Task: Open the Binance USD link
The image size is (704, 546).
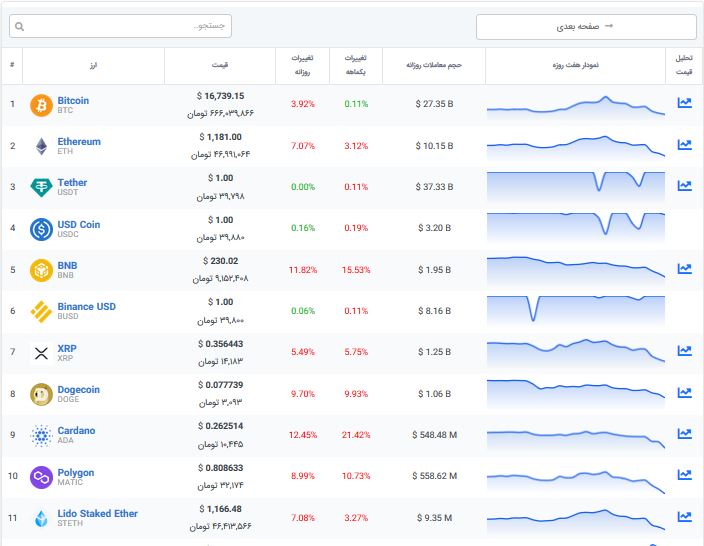Action: [87, 307]
